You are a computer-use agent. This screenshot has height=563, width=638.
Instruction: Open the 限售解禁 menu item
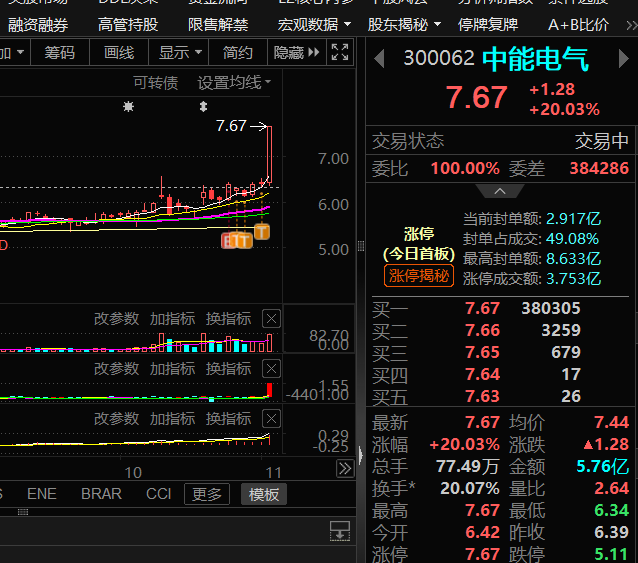click(218, 25)
